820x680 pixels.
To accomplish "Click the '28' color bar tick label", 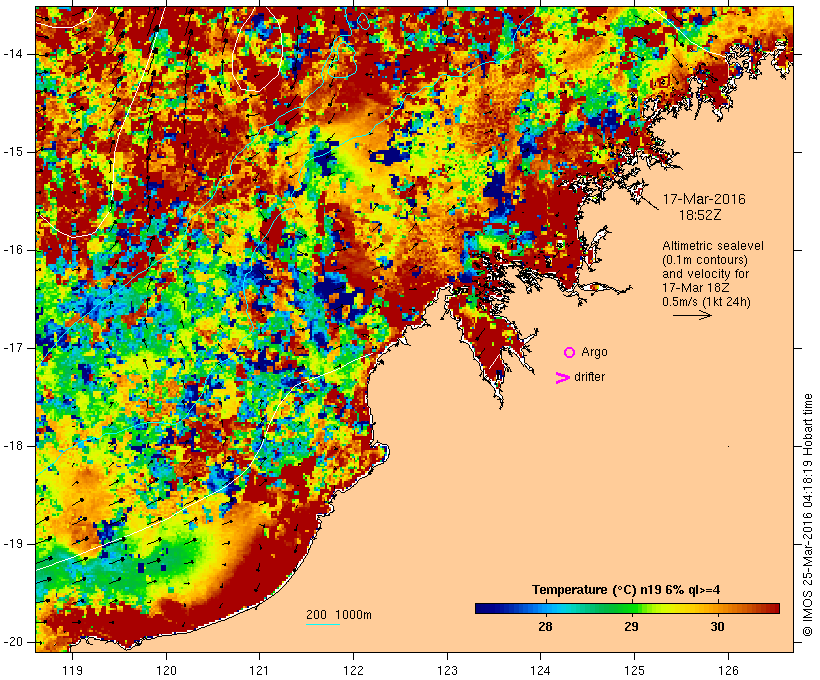I will point(545,627).
